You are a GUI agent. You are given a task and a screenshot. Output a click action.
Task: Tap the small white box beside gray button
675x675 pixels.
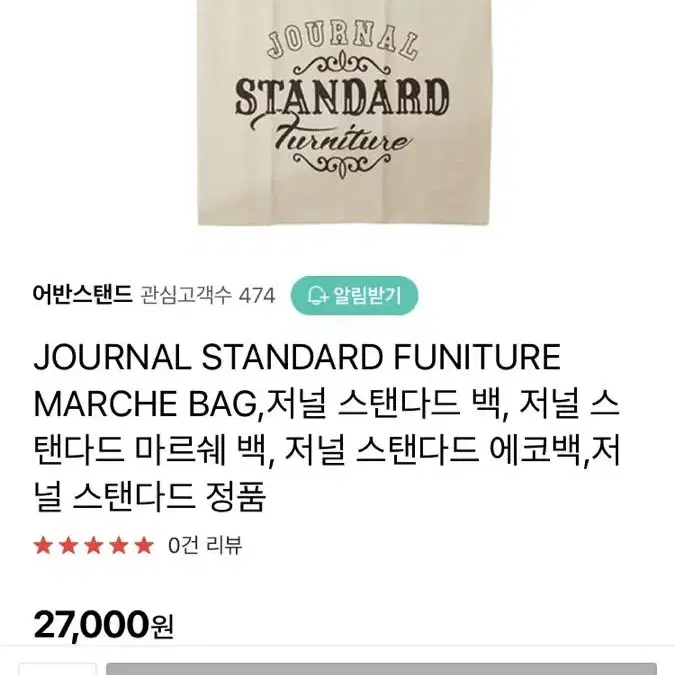[58, 669]
